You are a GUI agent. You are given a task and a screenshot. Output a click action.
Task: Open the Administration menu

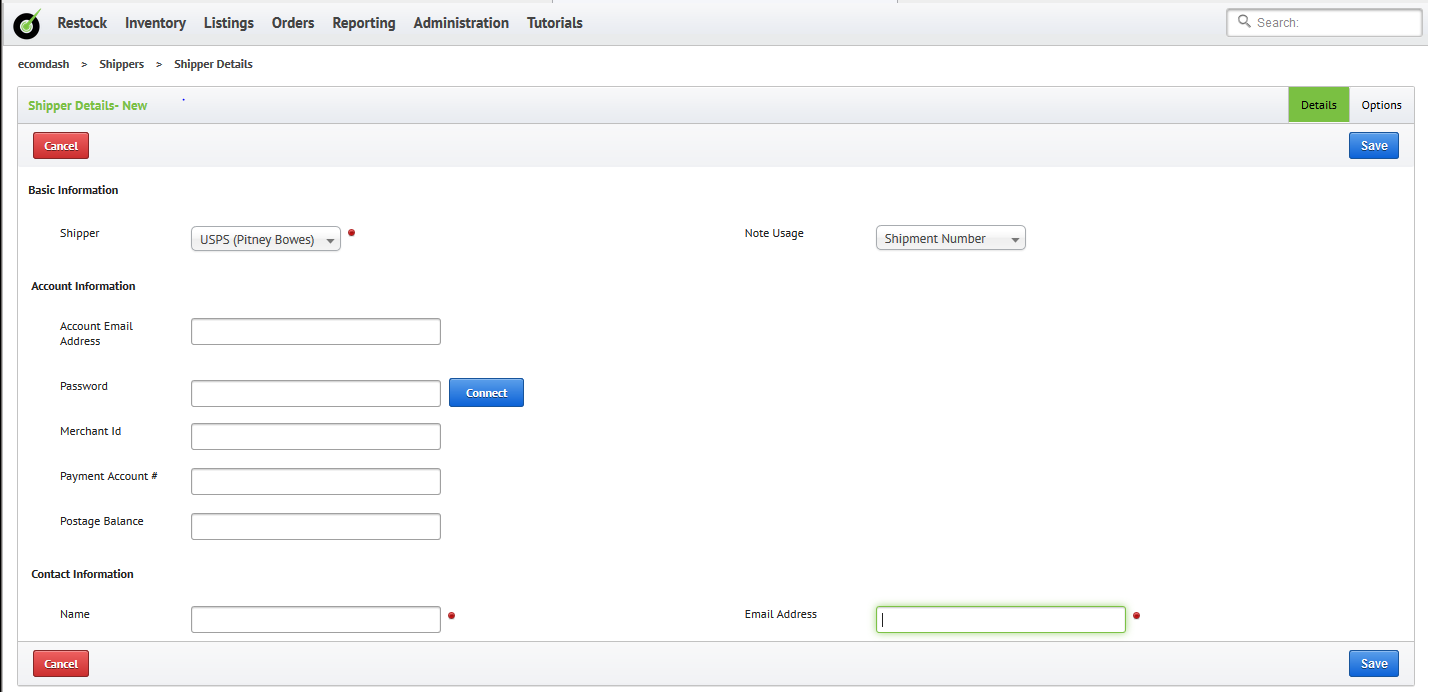[461, 23]
